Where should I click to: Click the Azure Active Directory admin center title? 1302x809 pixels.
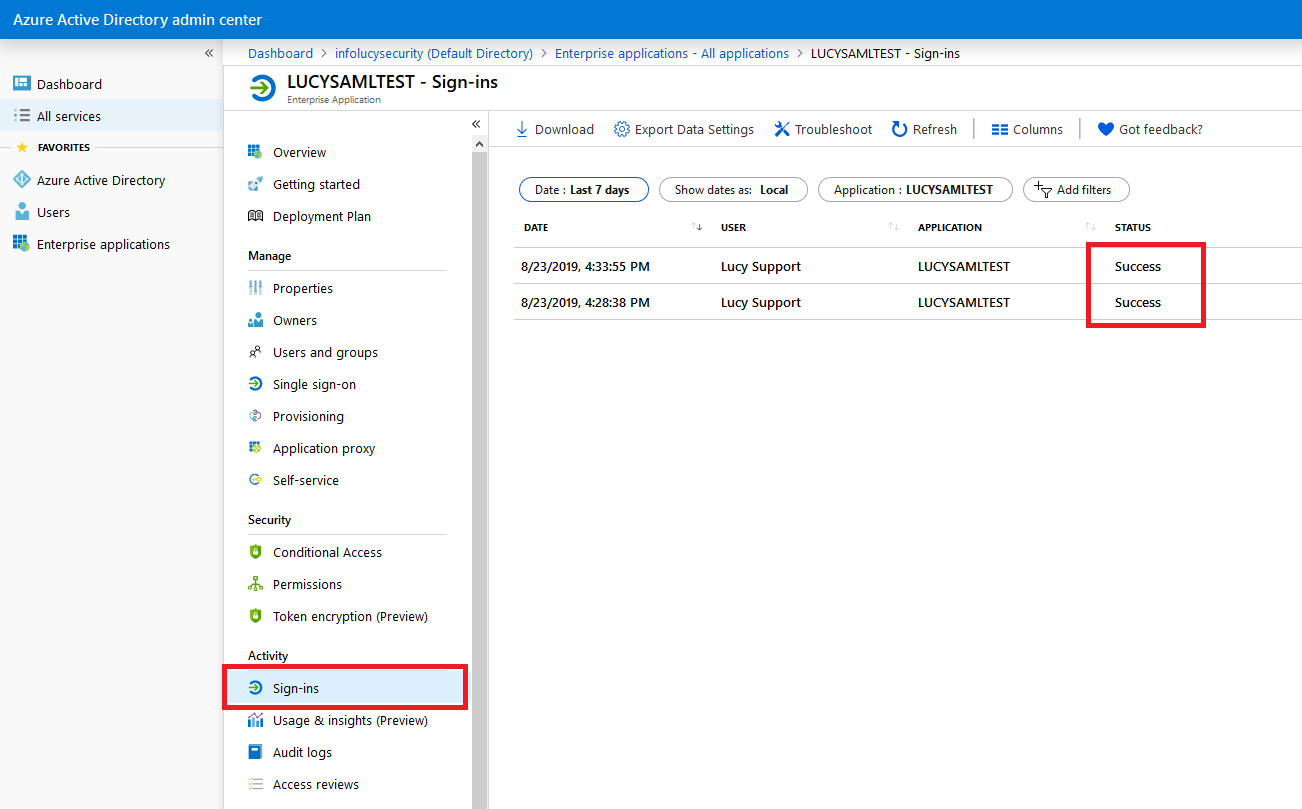tap(137, 19)
